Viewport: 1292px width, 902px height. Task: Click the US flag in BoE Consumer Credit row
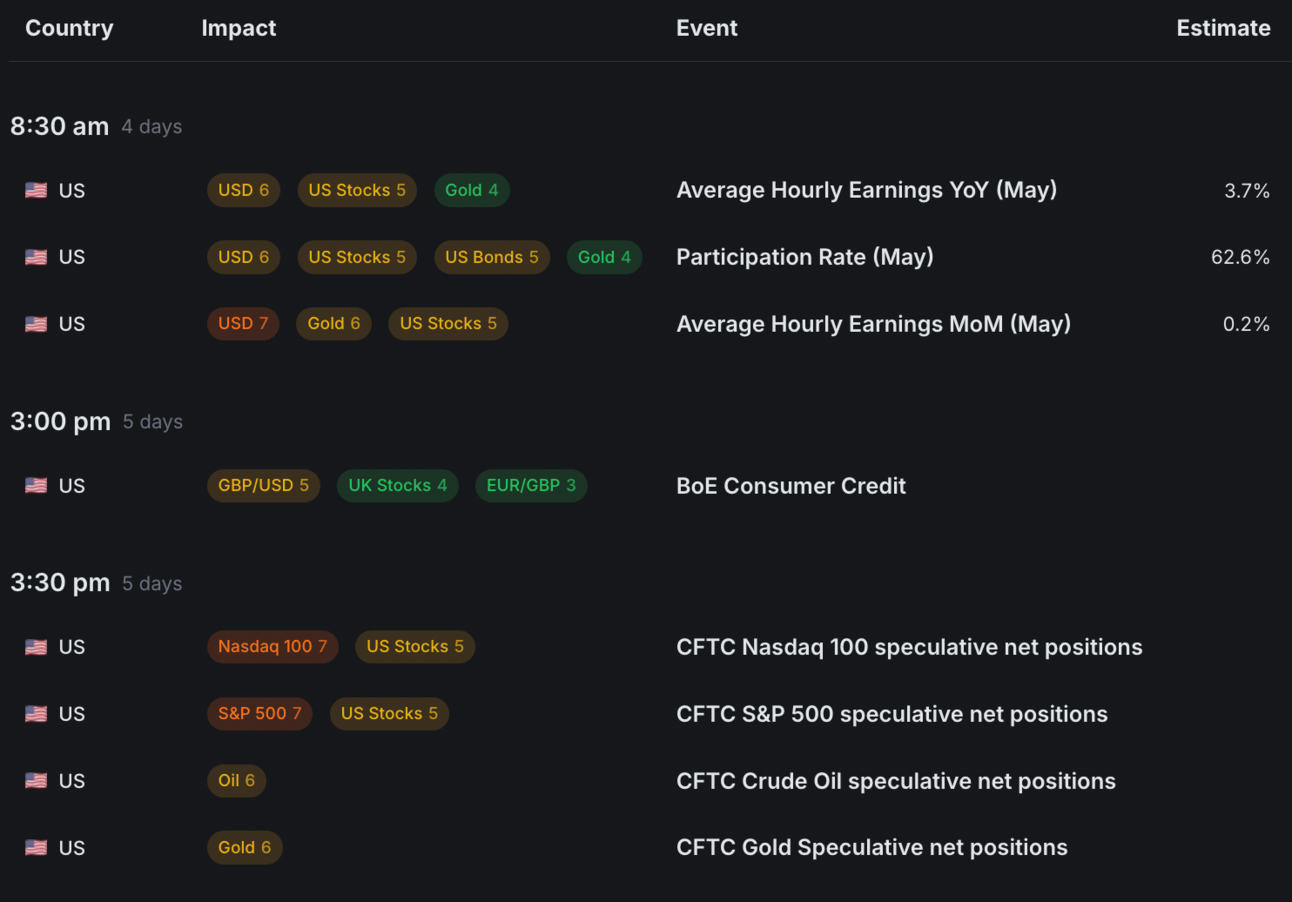point(36,486)
